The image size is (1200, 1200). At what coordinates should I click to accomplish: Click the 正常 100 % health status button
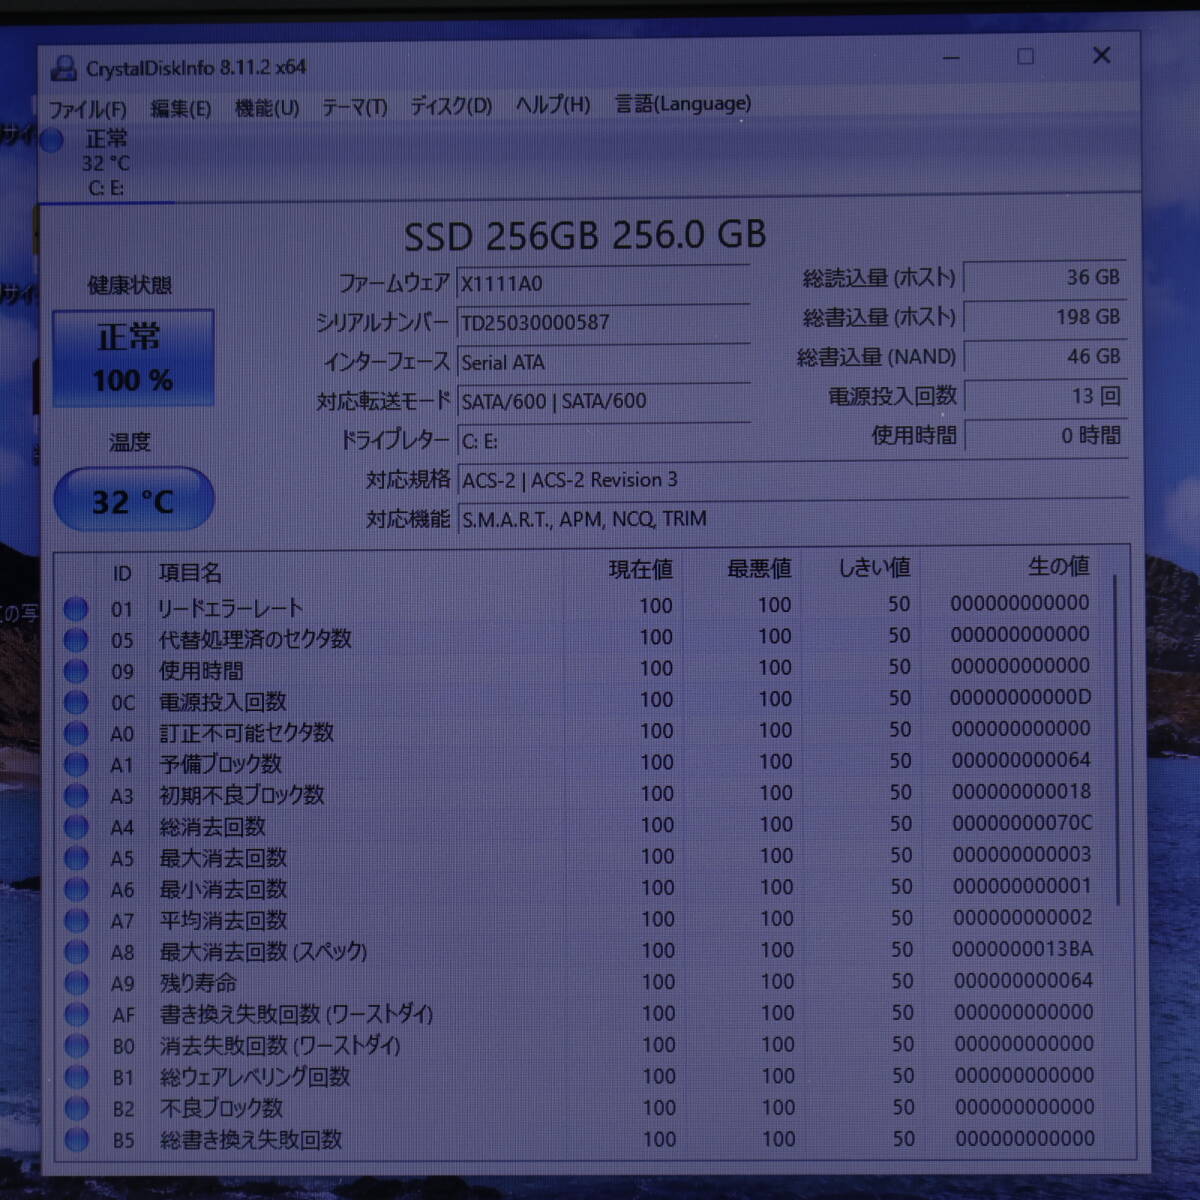[133, 358]
